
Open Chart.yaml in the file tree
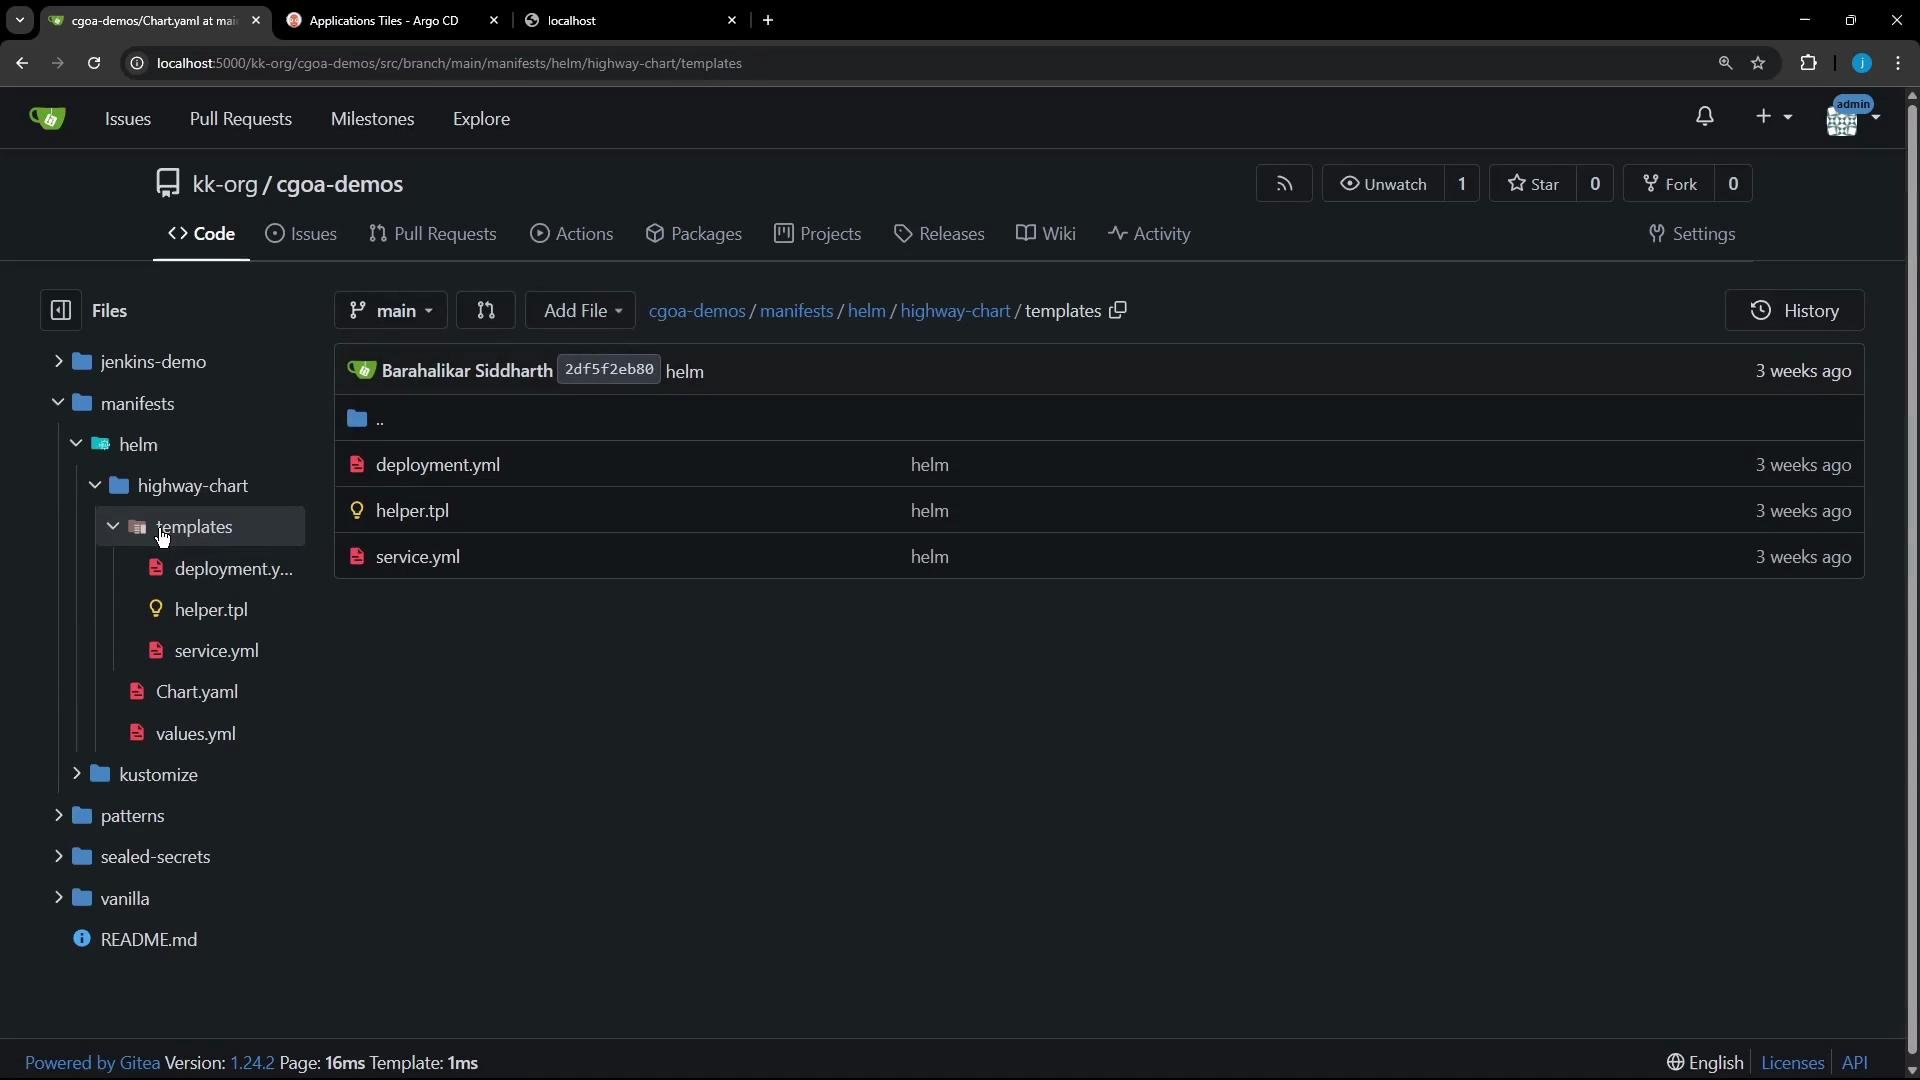(x=197, y=691)
